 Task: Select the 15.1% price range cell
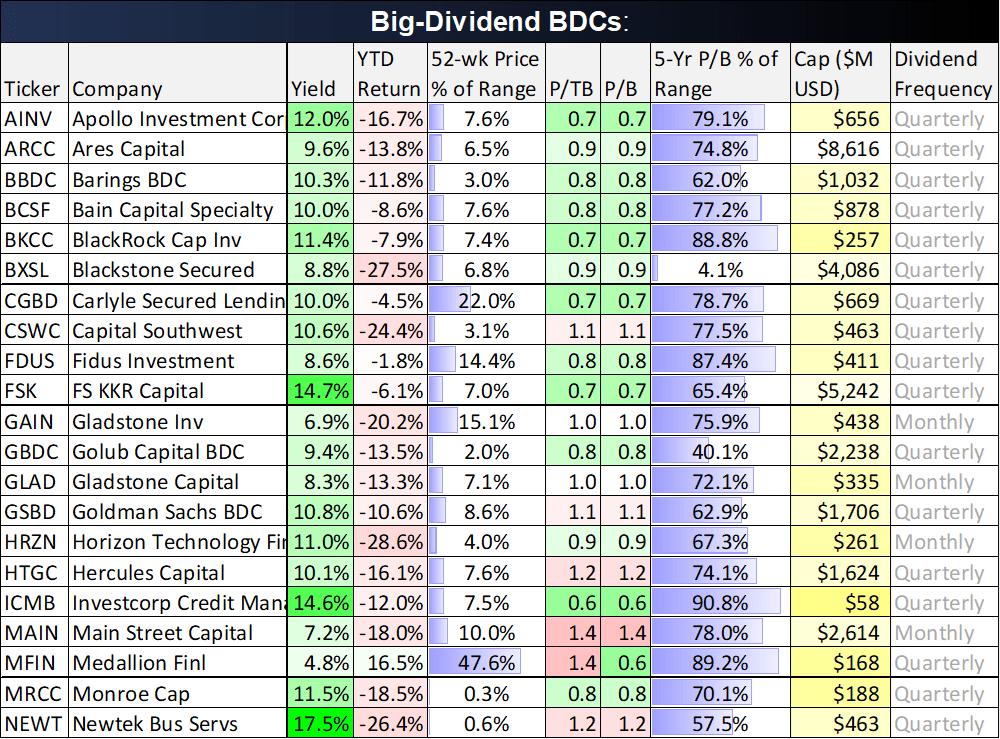tap(487, 421)
